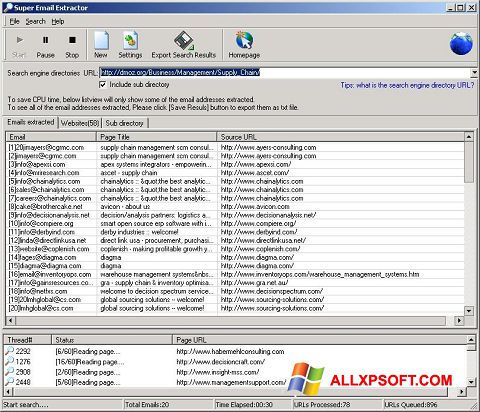Image resolution: width=480 pixels, height=412 pixels.
Task: Select row [9]info@decisionanalysis.net
Action: tap(235, 215)
